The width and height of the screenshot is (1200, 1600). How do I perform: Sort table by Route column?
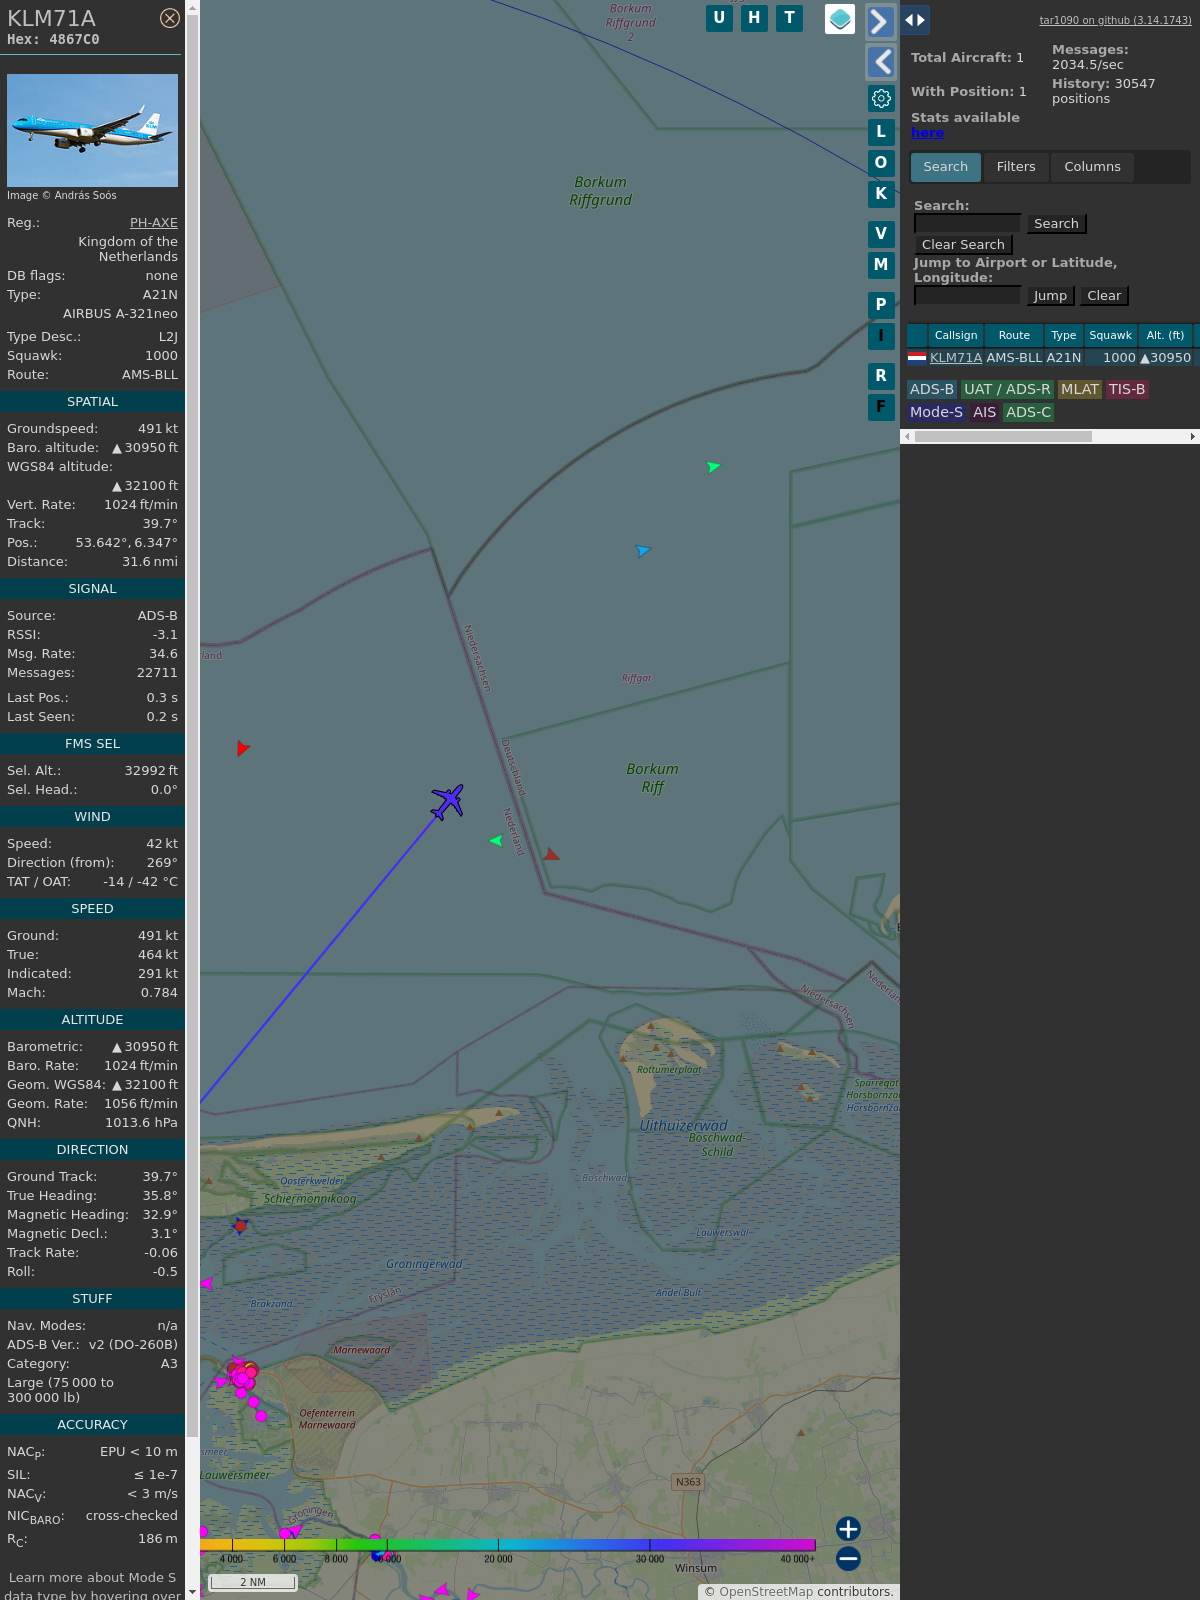coord(1014,335)
